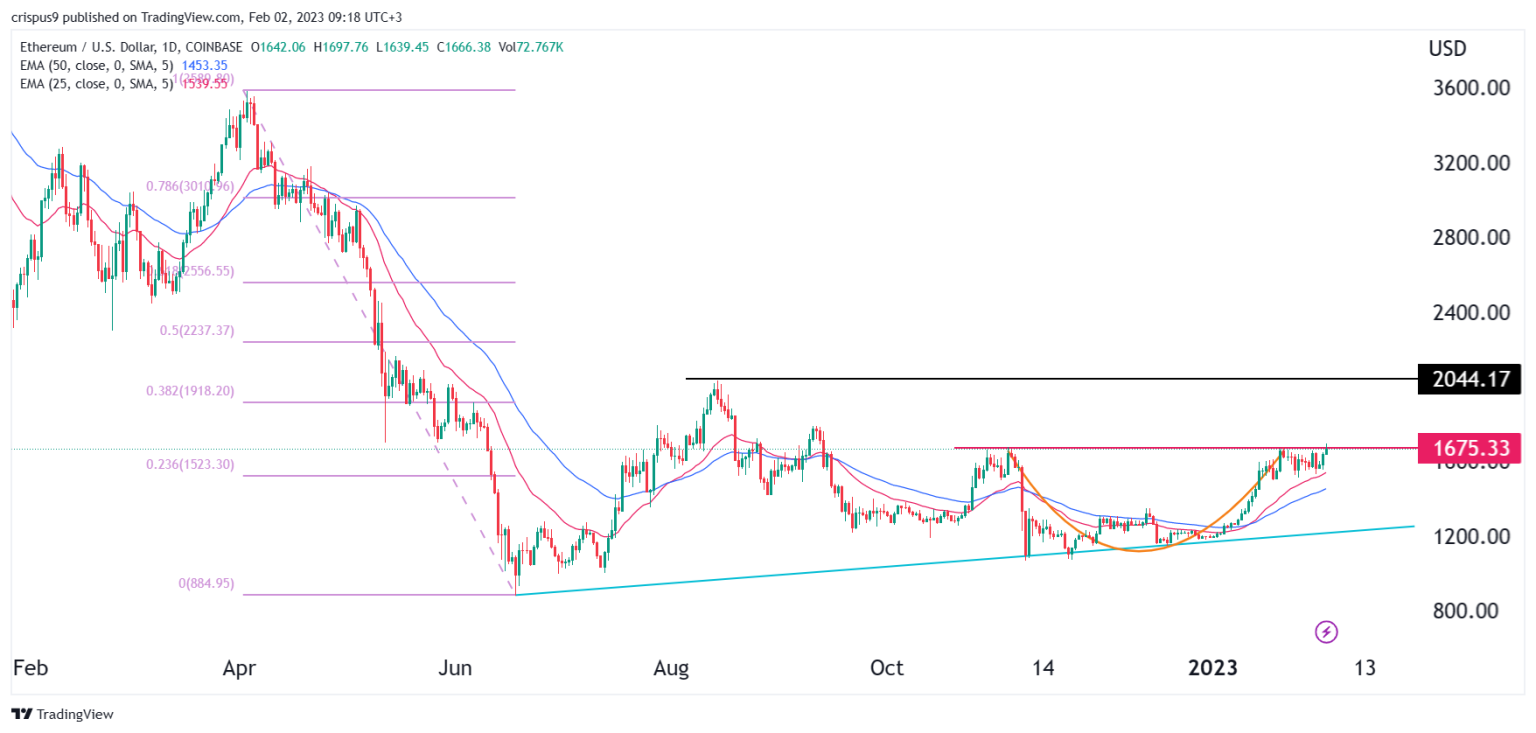Click the black 2044.17 price label
This screenshot has height=733, width=1536.
click(x=1470, y=379)
